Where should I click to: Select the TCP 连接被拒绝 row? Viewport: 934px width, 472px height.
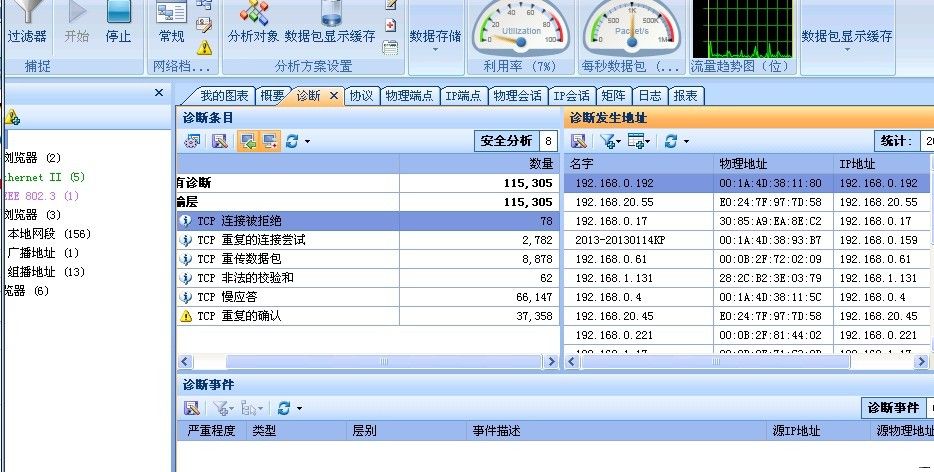(x=368, y=221)
